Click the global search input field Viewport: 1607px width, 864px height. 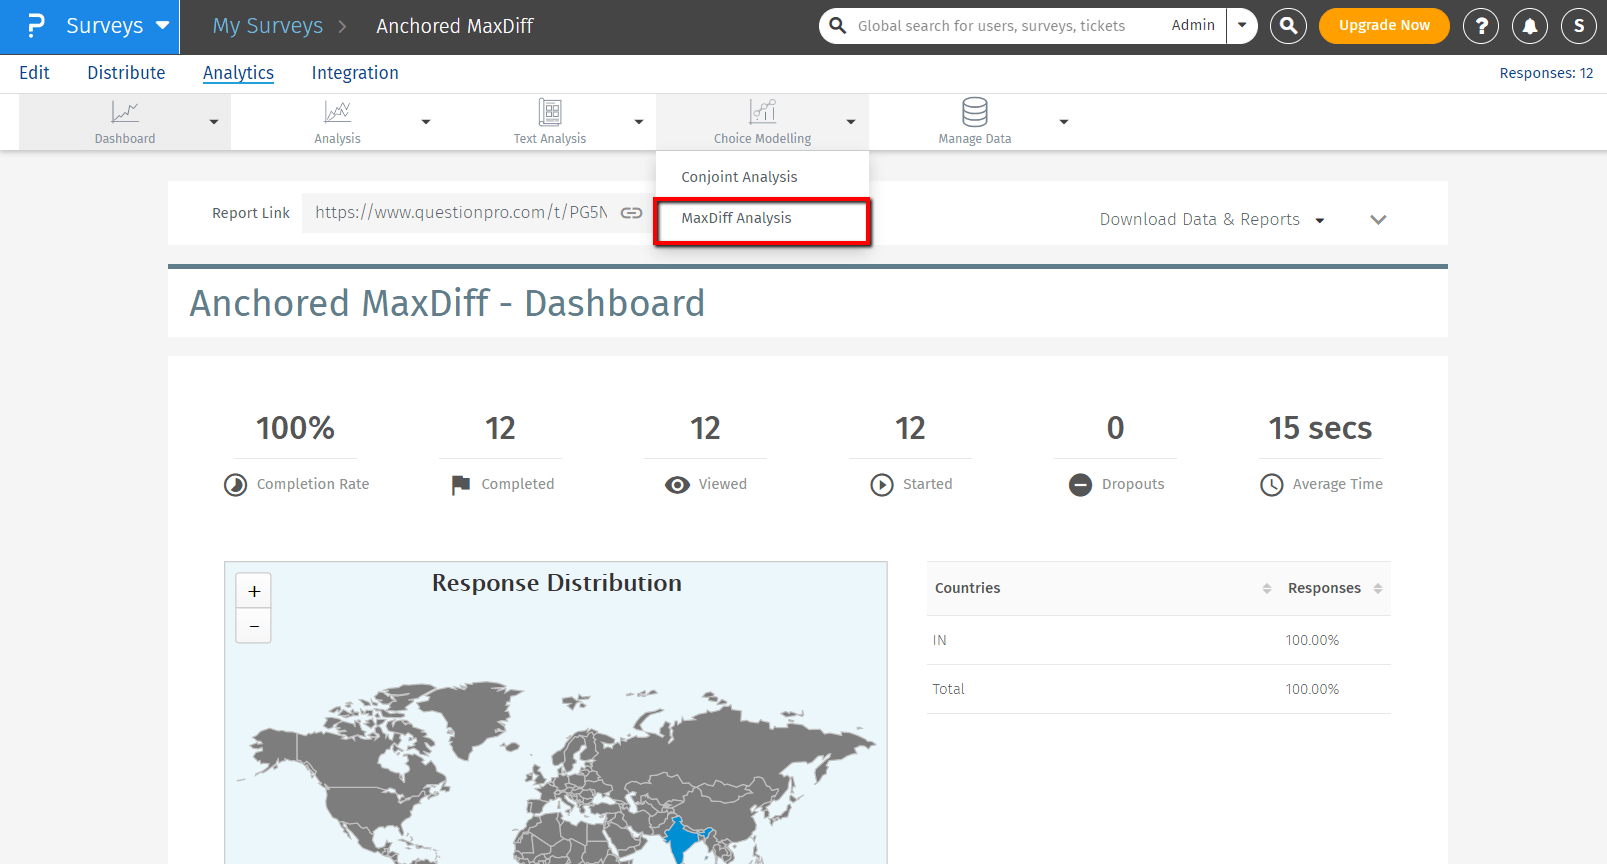1000,26
